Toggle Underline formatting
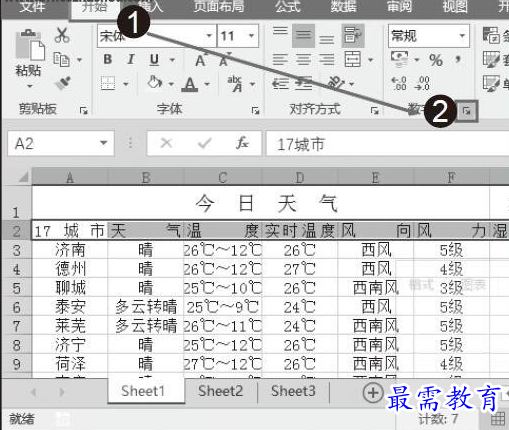 tap(154, 60)
